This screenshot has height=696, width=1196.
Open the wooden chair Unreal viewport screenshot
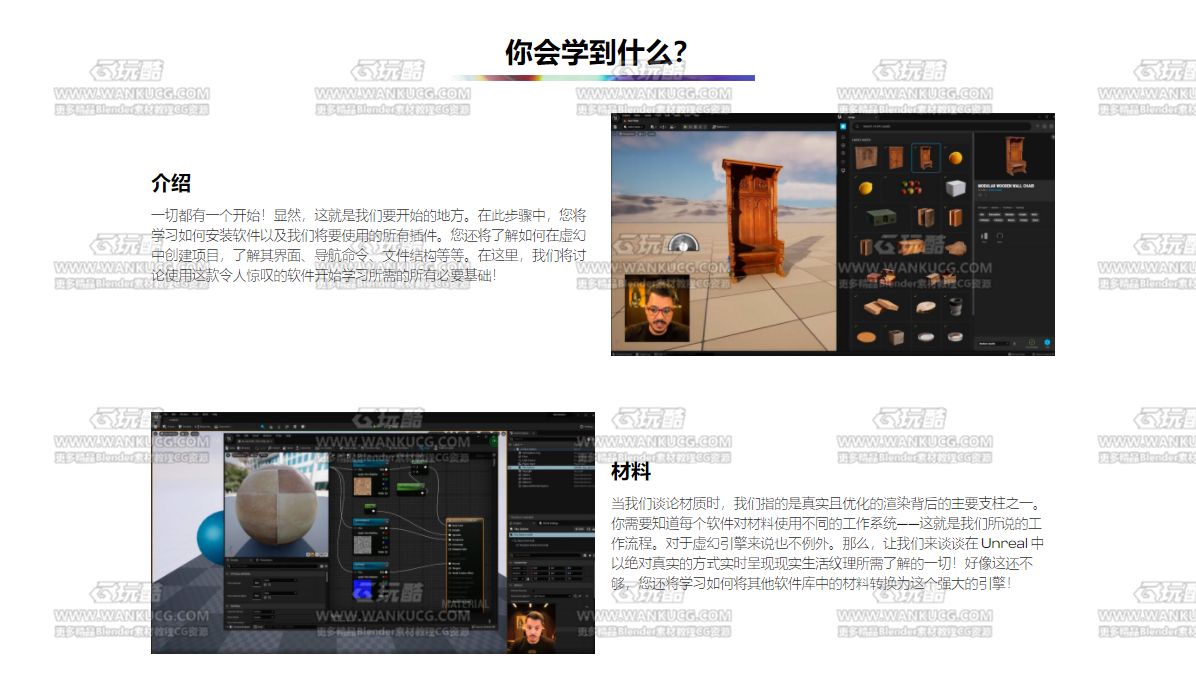click(x=833, y=234)
